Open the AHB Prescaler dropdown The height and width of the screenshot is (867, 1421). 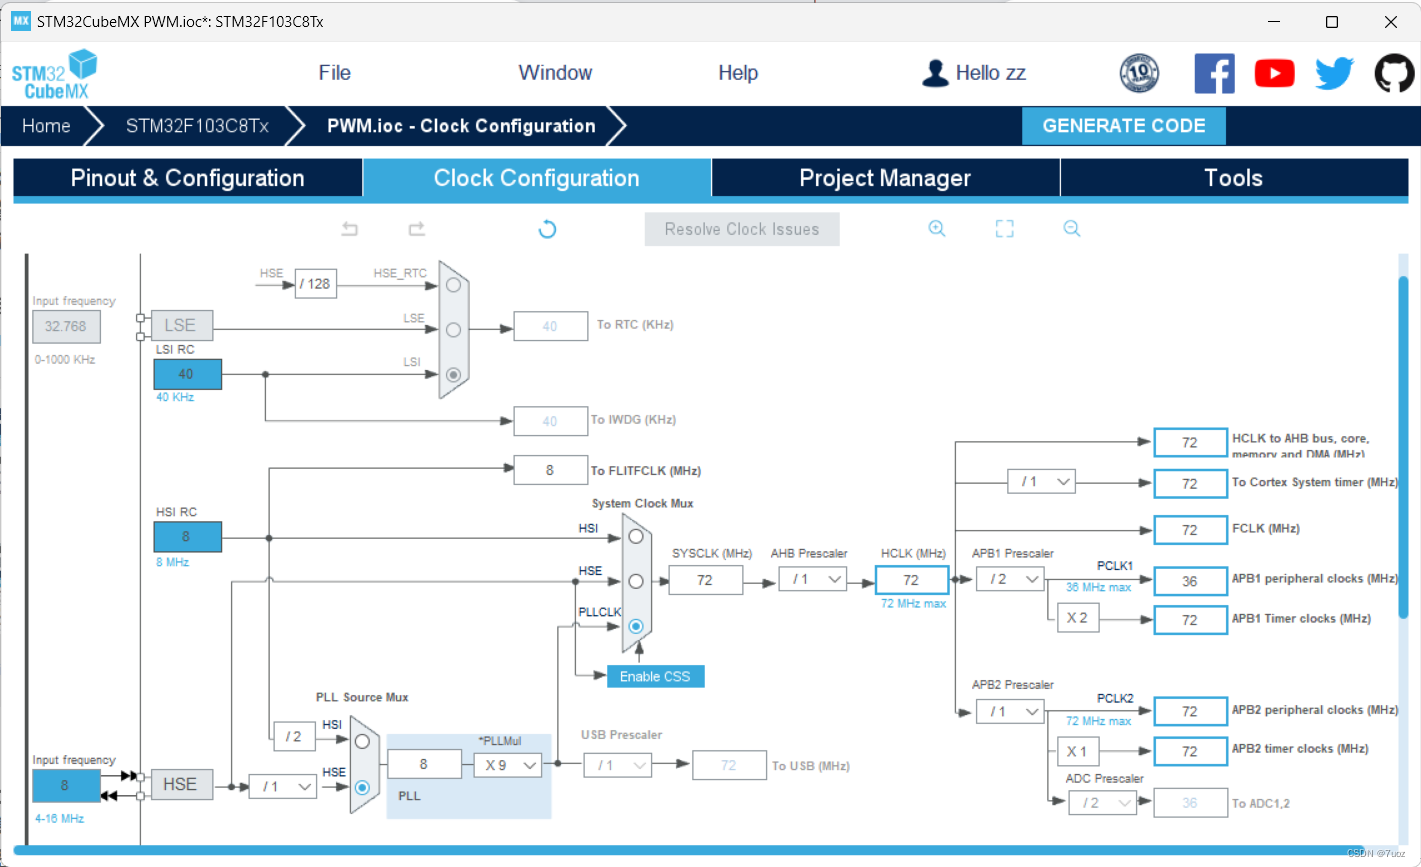[813, 579]
